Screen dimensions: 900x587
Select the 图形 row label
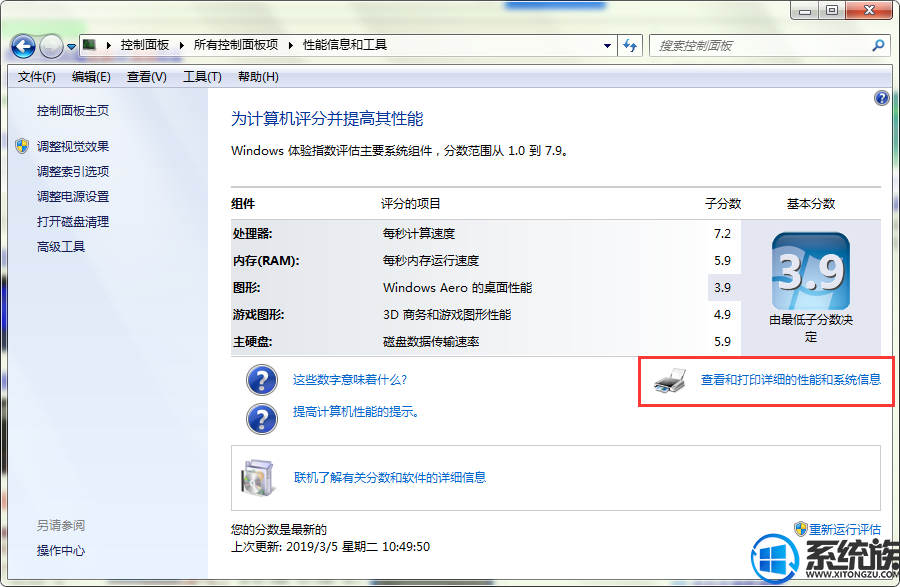(x=247, y=288)
